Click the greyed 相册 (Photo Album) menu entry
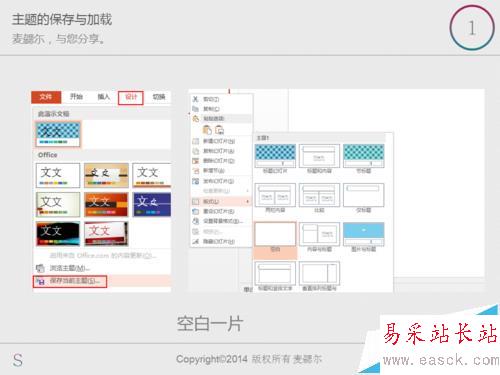 click(x=221, y=231)
